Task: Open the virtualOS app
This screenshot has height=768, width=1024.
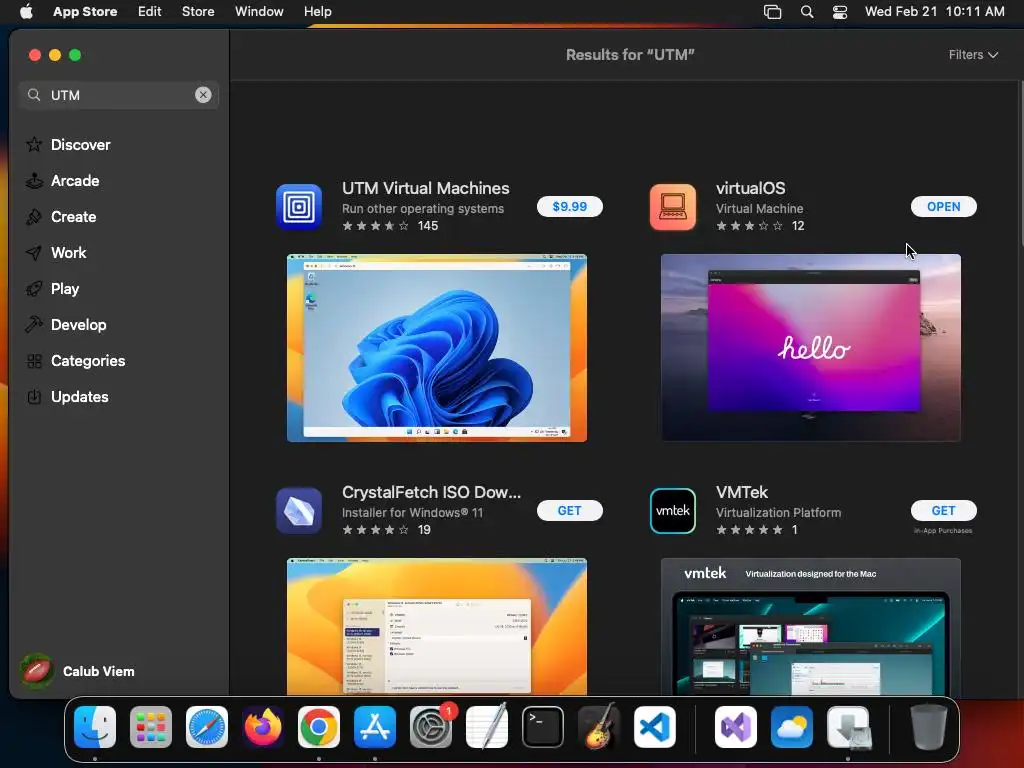Action: point(943,206)
